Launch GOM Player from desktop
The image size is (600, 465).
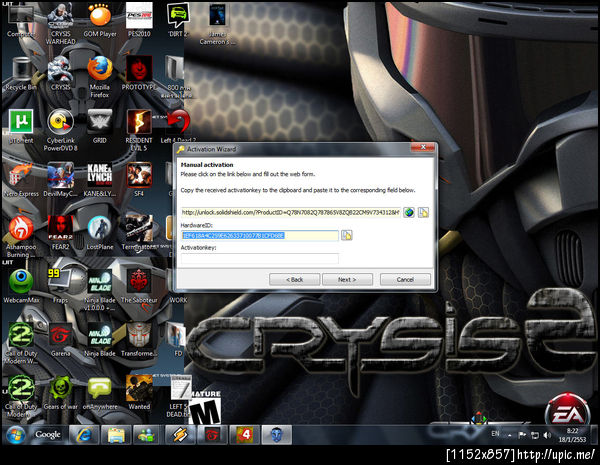[x=100, y=20]
